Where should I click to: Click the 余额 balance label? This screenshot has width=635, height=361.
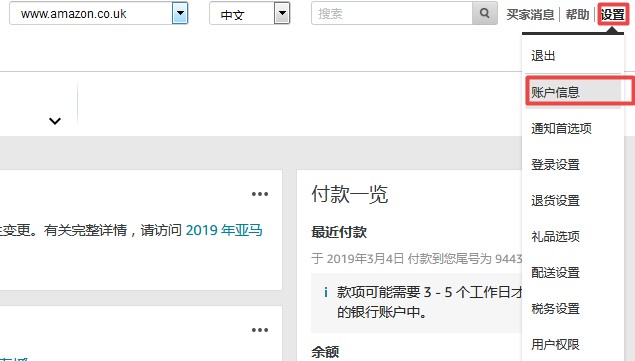[325, 352]
